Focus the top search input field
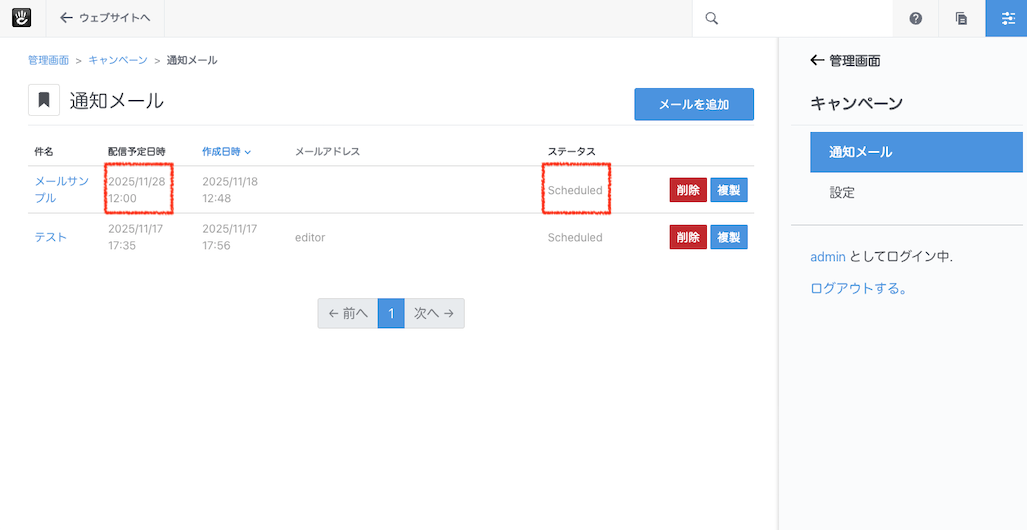Viewport: 1027px width, 530px height. click(x=800, y=18)
